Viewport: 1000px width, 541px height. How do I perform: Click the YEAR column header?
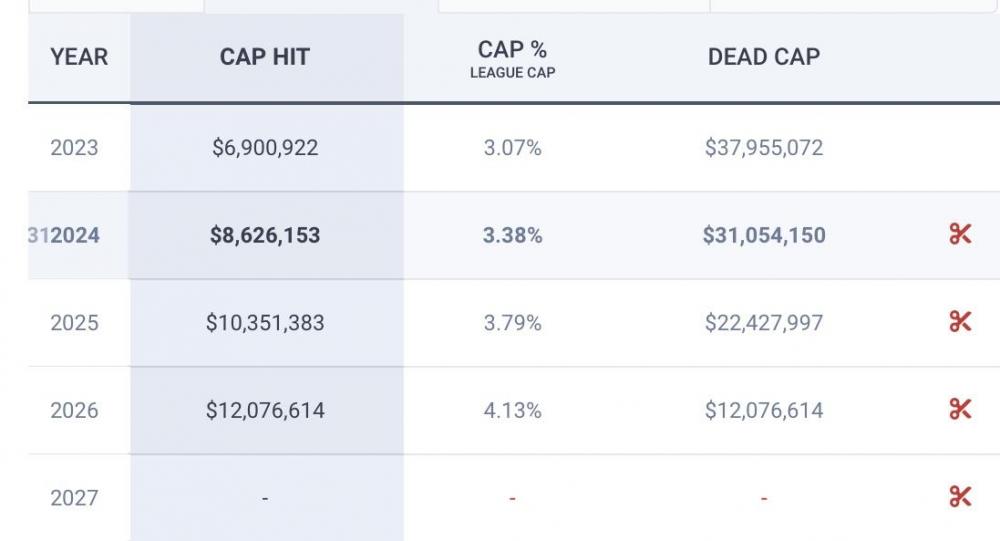[x=79, y=57]
